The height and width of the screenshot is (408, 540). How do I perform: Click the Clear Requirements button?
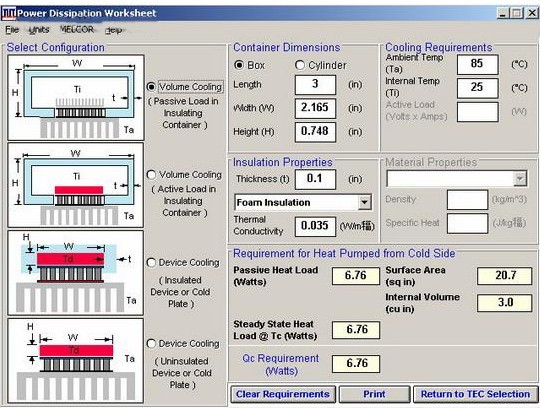pyautogui.click(x=283, y=394)
